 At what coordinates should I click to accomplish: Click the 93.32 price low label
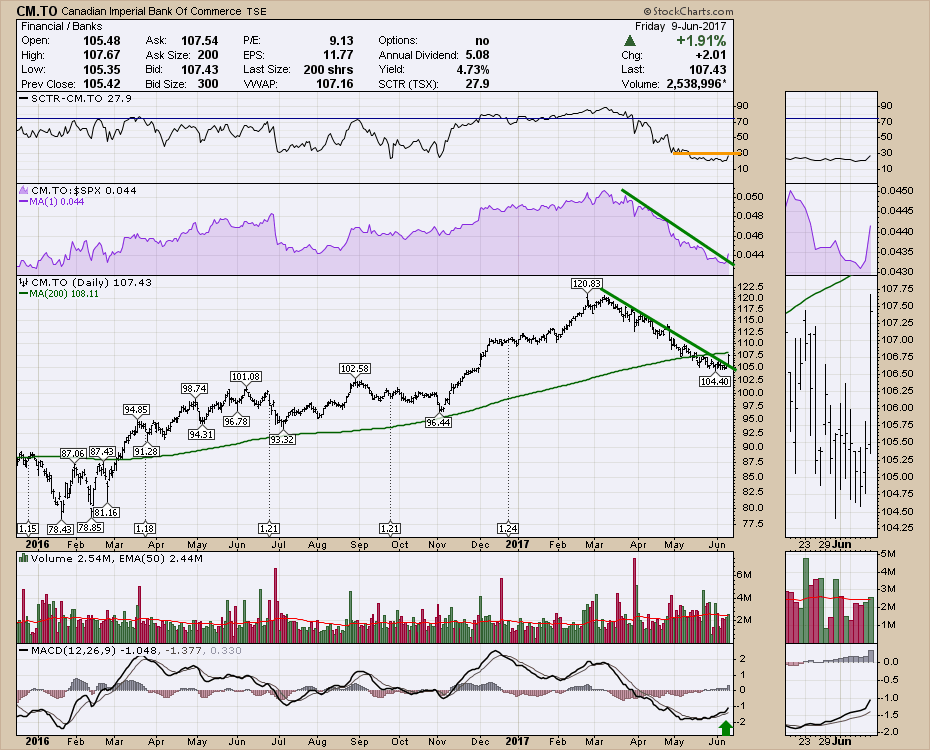tap(282, 439)
